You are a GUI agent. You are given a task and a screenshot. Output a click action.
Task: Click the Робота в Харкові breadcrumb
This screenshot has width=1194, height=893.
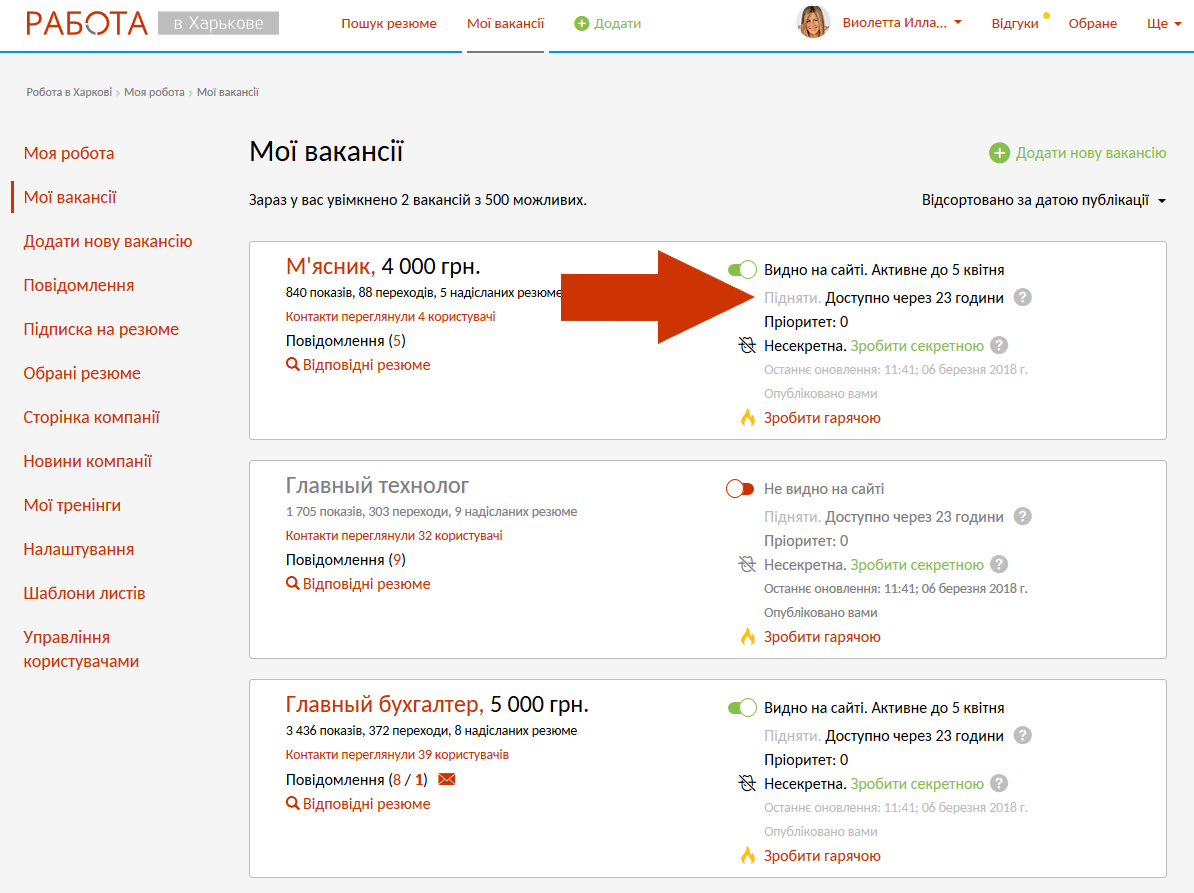pos(69,92)
